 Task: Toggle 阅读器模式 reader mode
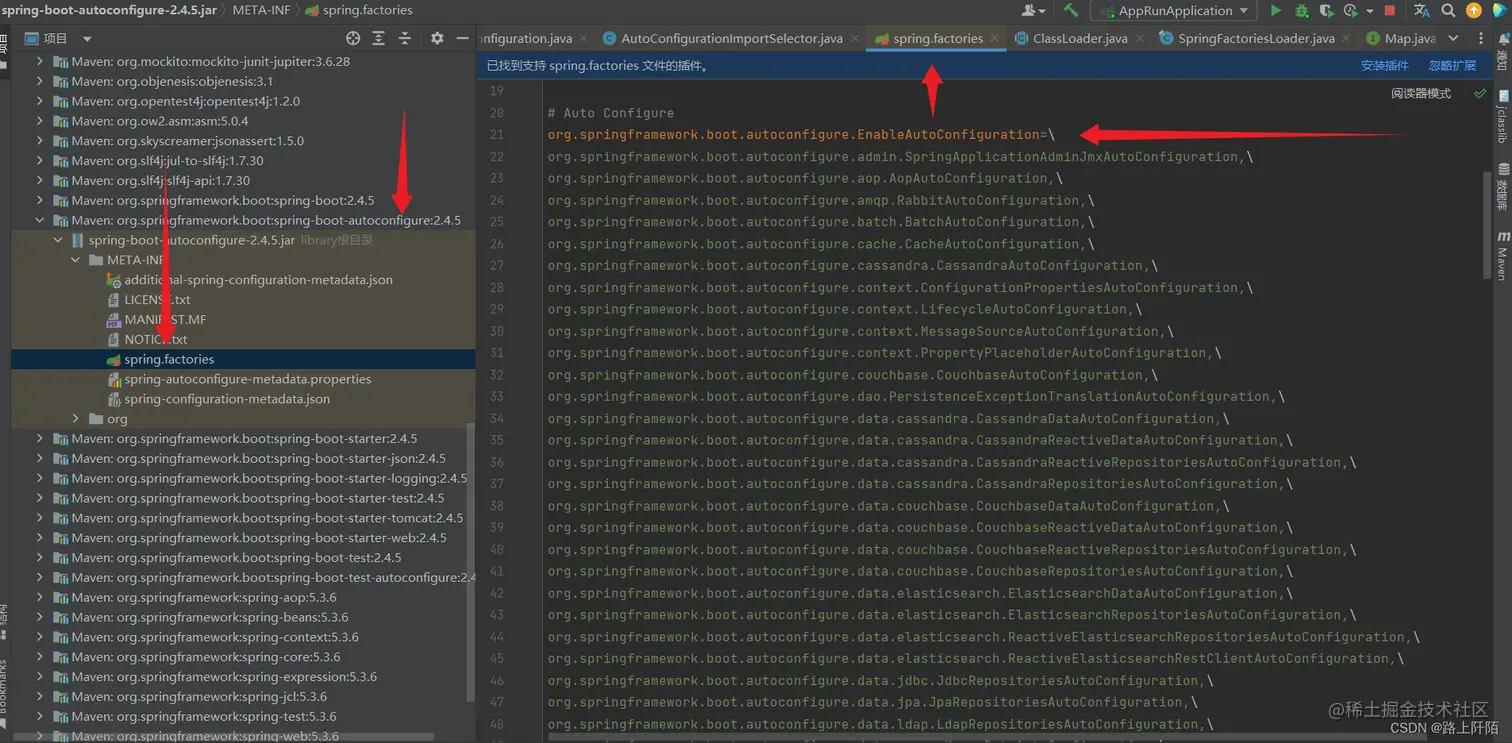(1420, 93)
